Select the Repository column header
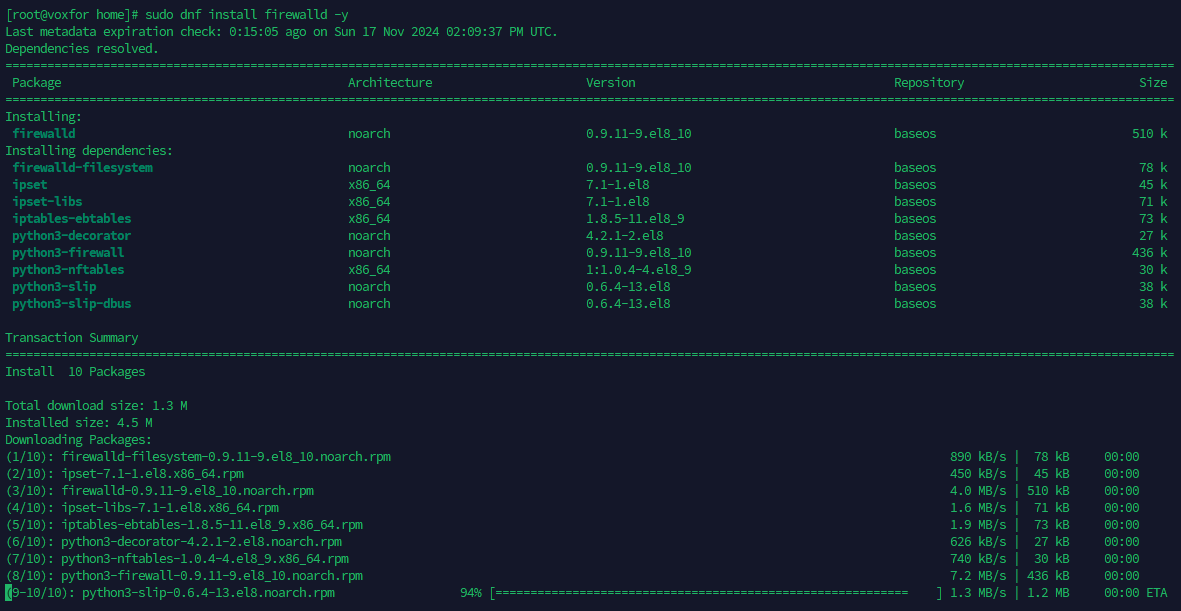1181x611 pixels. coord(929,82)
